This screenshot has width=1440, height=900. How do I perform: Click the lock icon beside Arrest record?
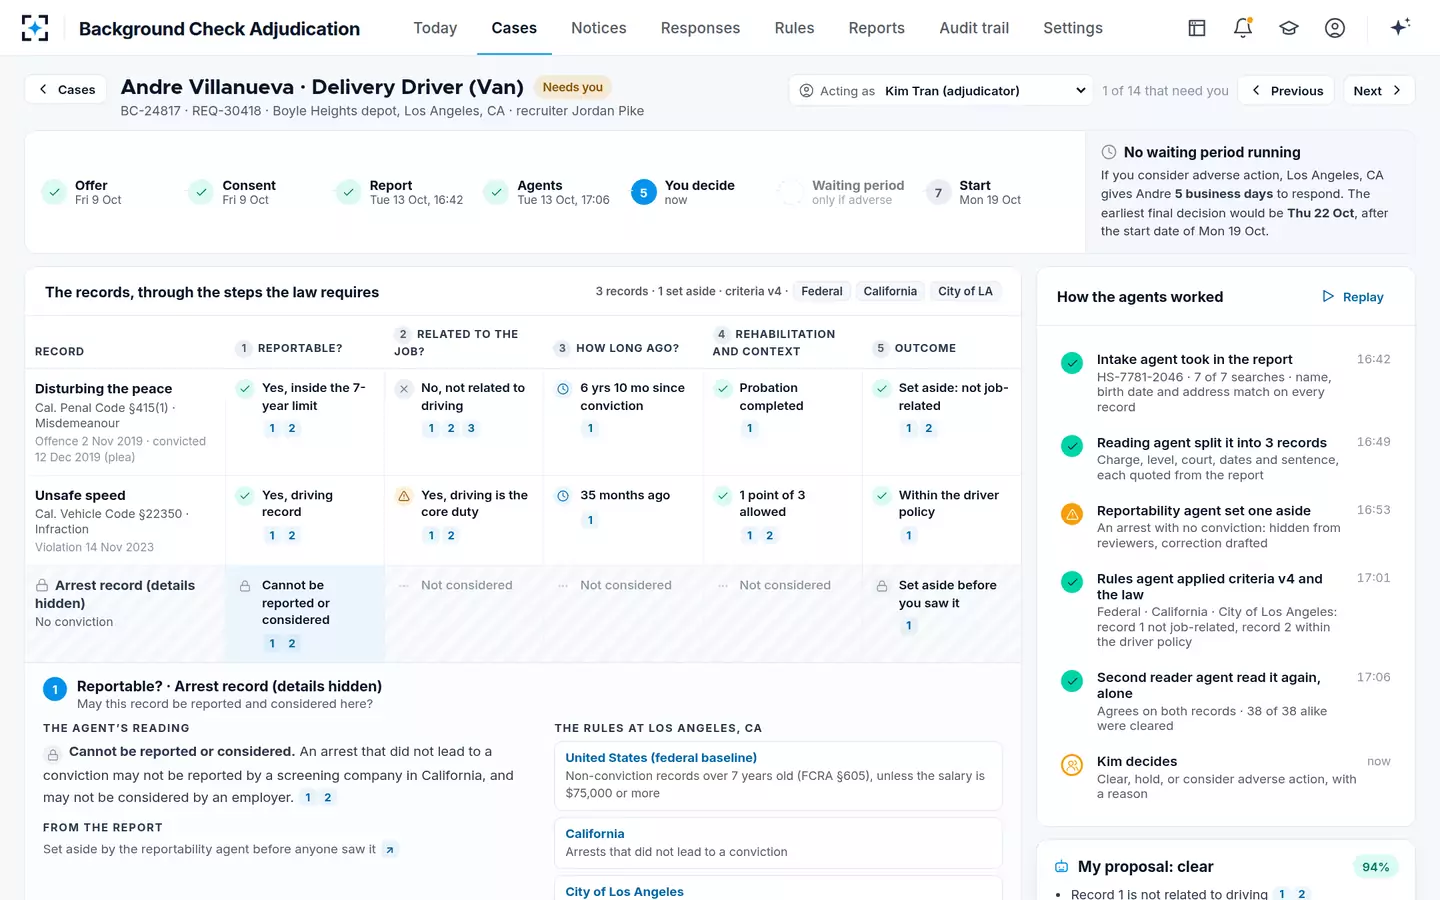42,586
